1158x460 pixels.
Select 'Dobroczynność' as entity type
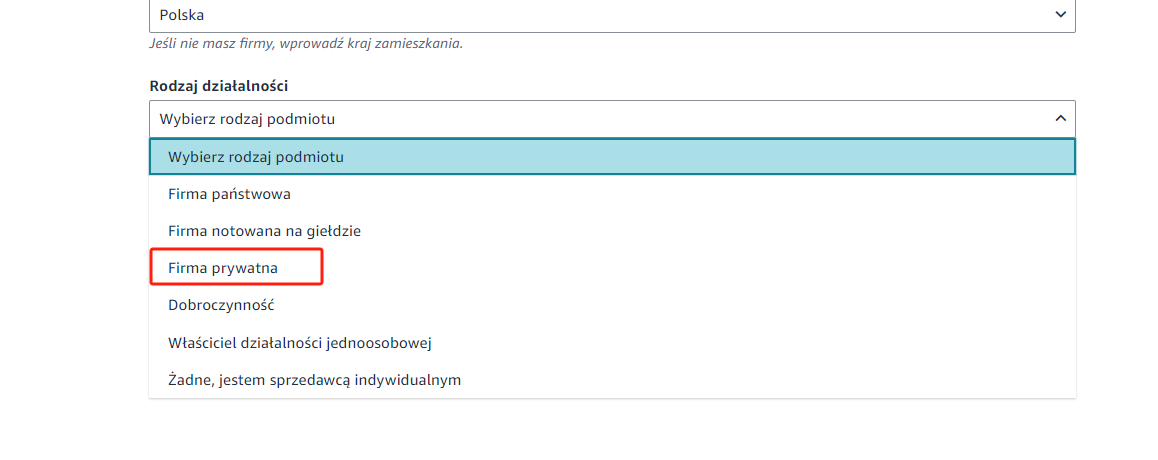pos(222,305)
